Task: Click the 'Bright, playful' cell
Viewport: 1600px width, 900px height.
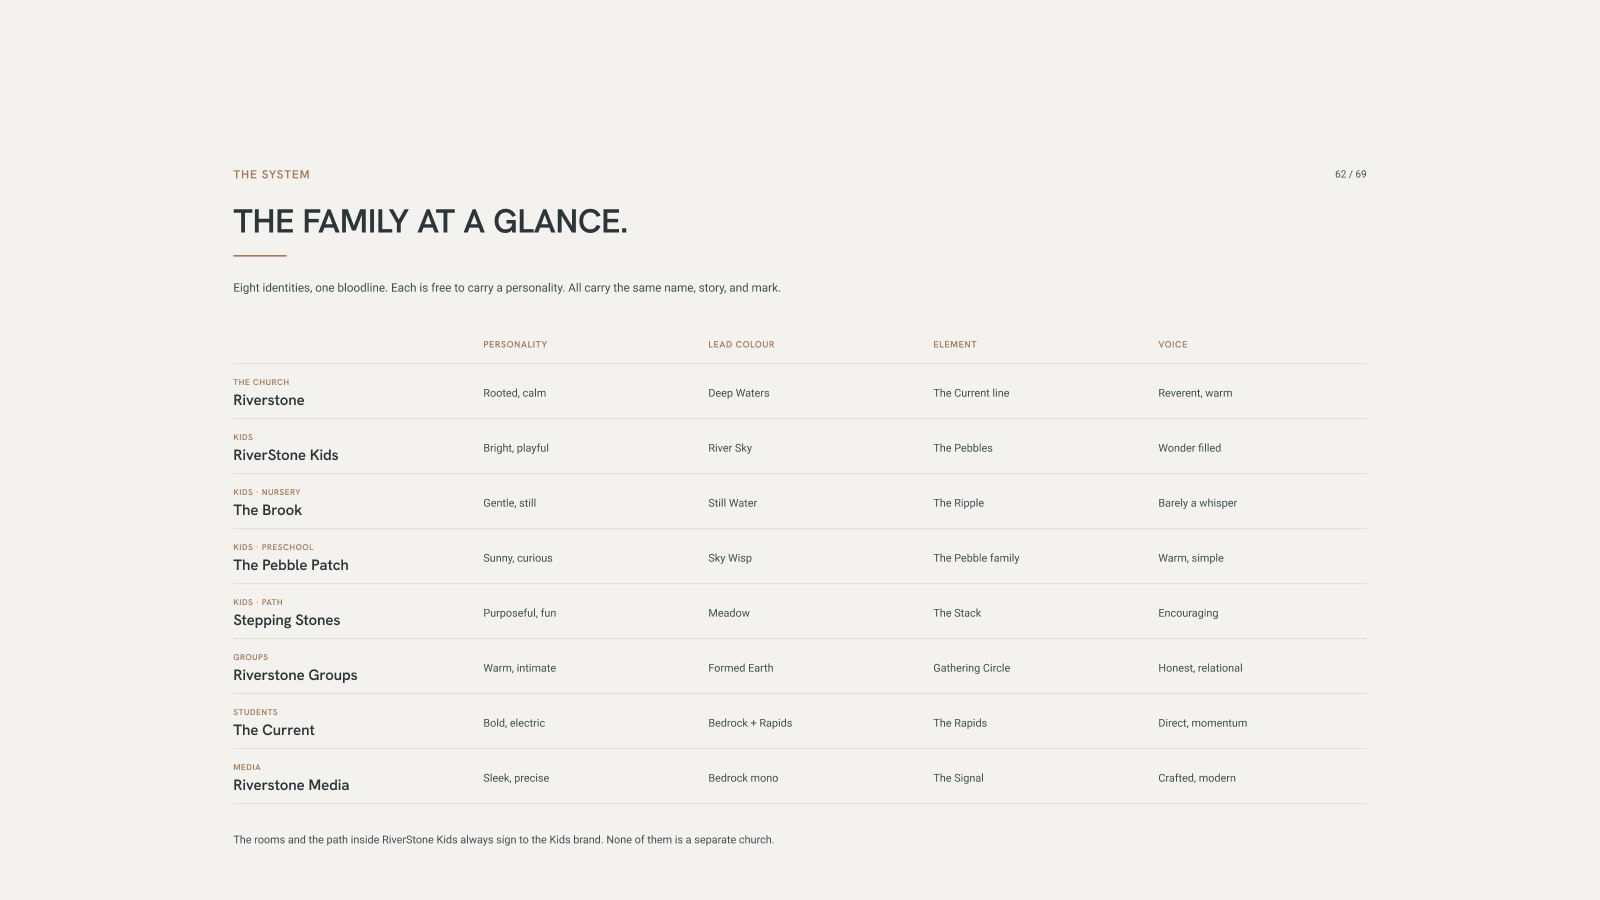Action: point(516,448)
